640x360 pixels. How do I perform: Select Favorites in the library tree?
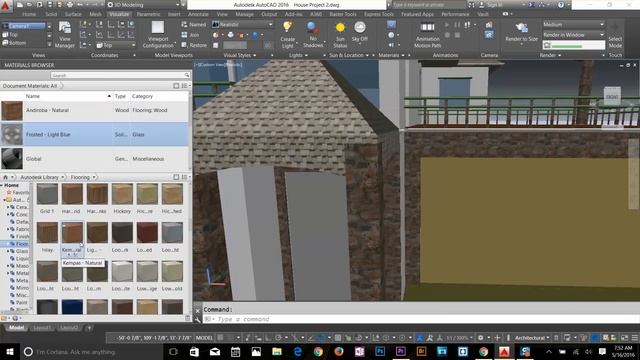click(x=20, y=192)
